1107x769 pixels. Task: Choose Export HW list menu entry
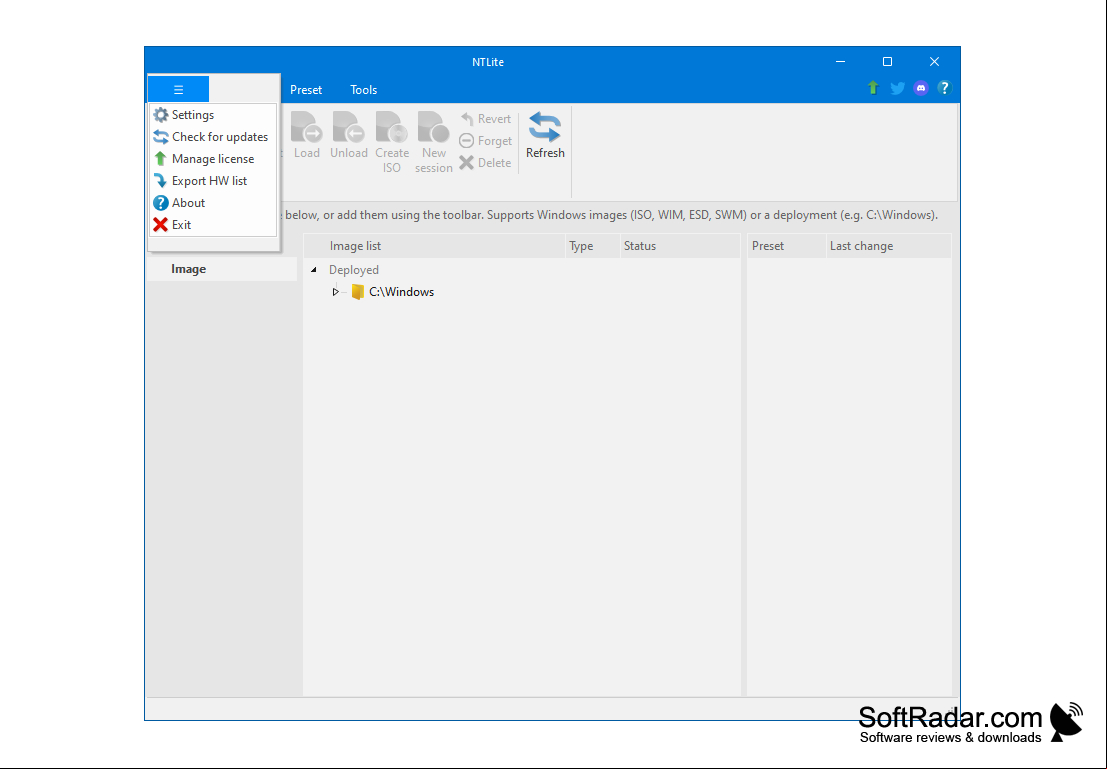point(213,180)
